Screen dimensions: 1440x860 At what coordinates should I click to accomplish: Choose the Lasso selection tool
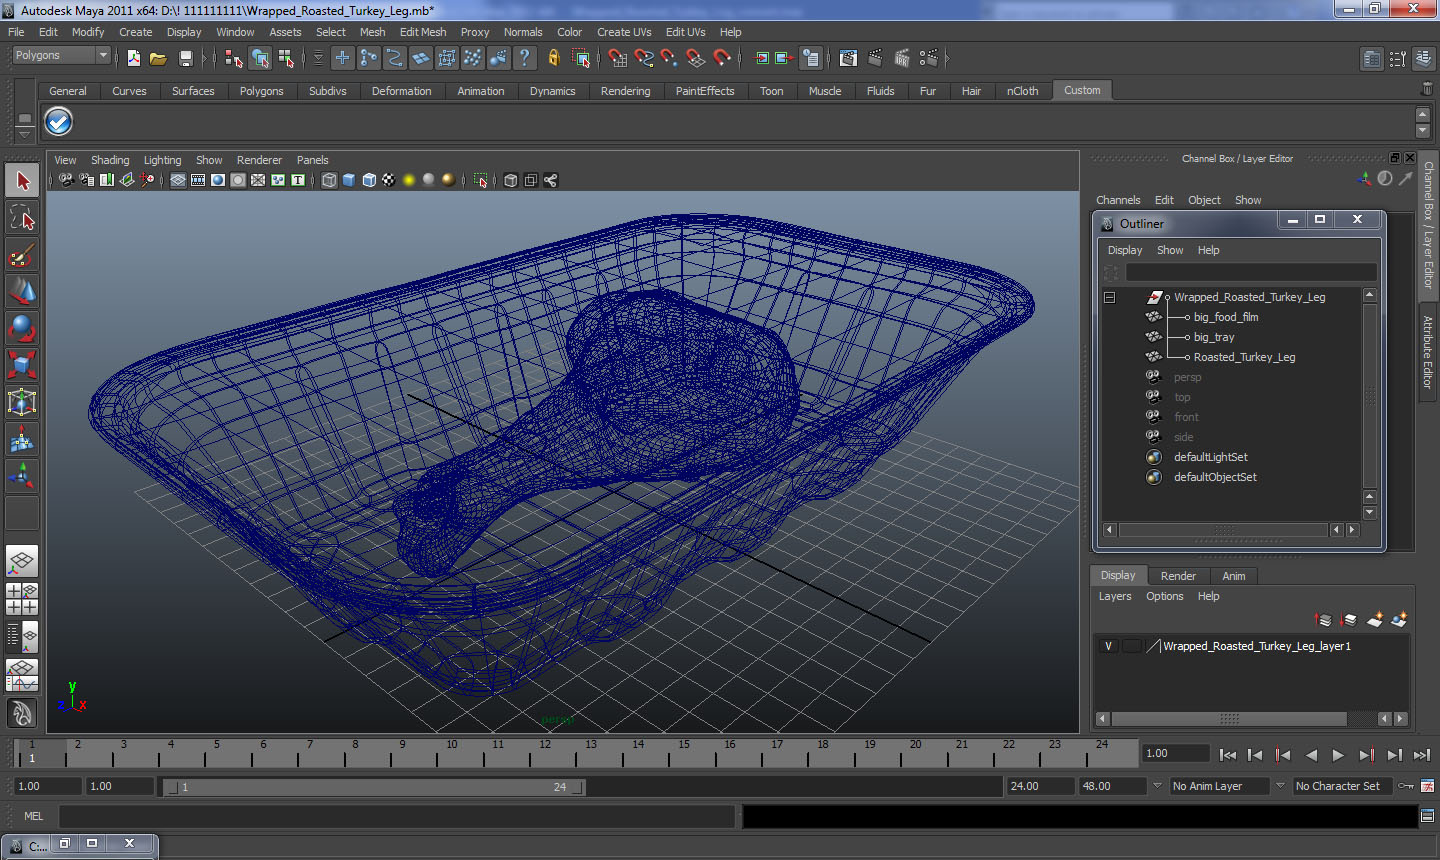pos(22,218)
